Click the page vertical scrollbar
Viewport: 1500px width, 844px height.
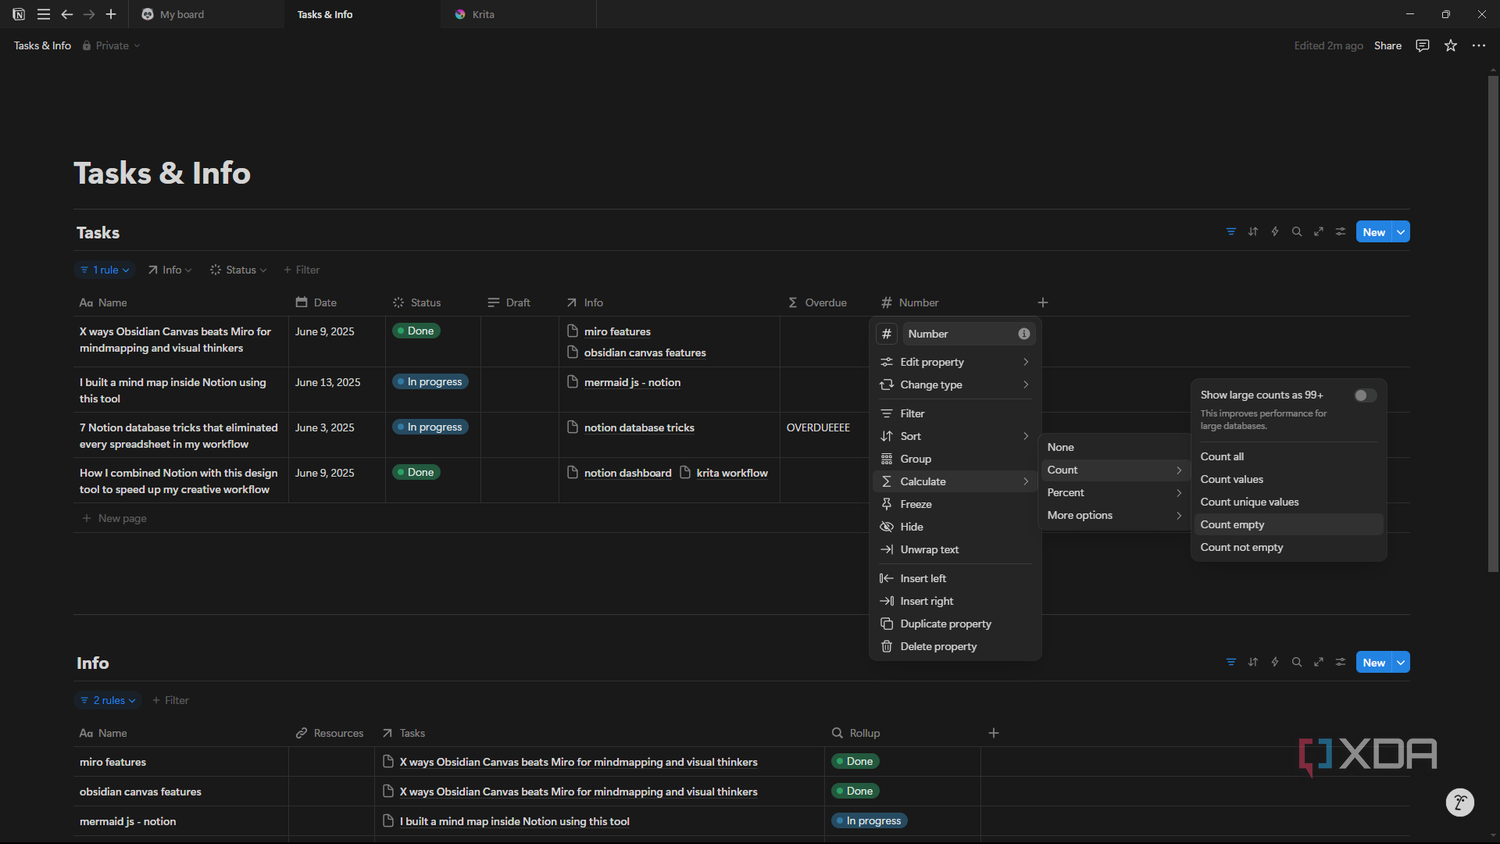point(1493,322)
